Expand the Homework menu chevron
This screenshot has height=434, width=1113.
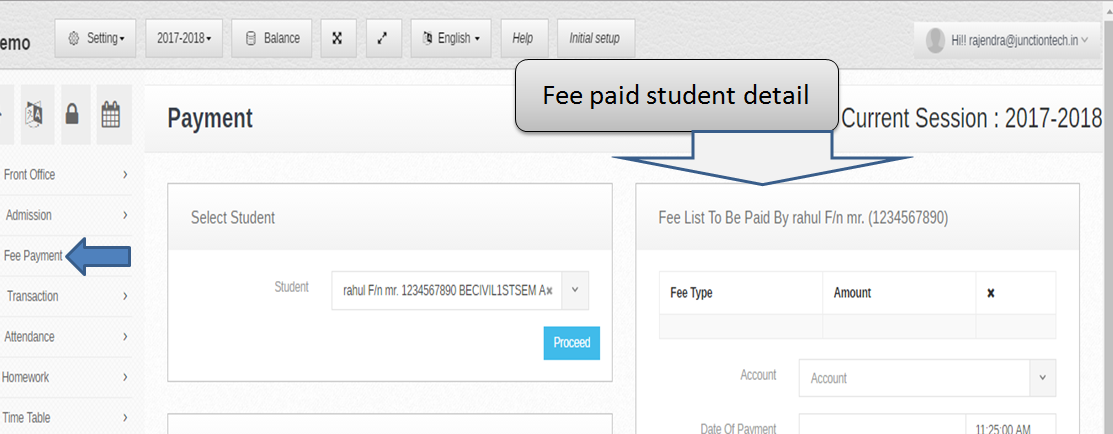coord(125,377)
